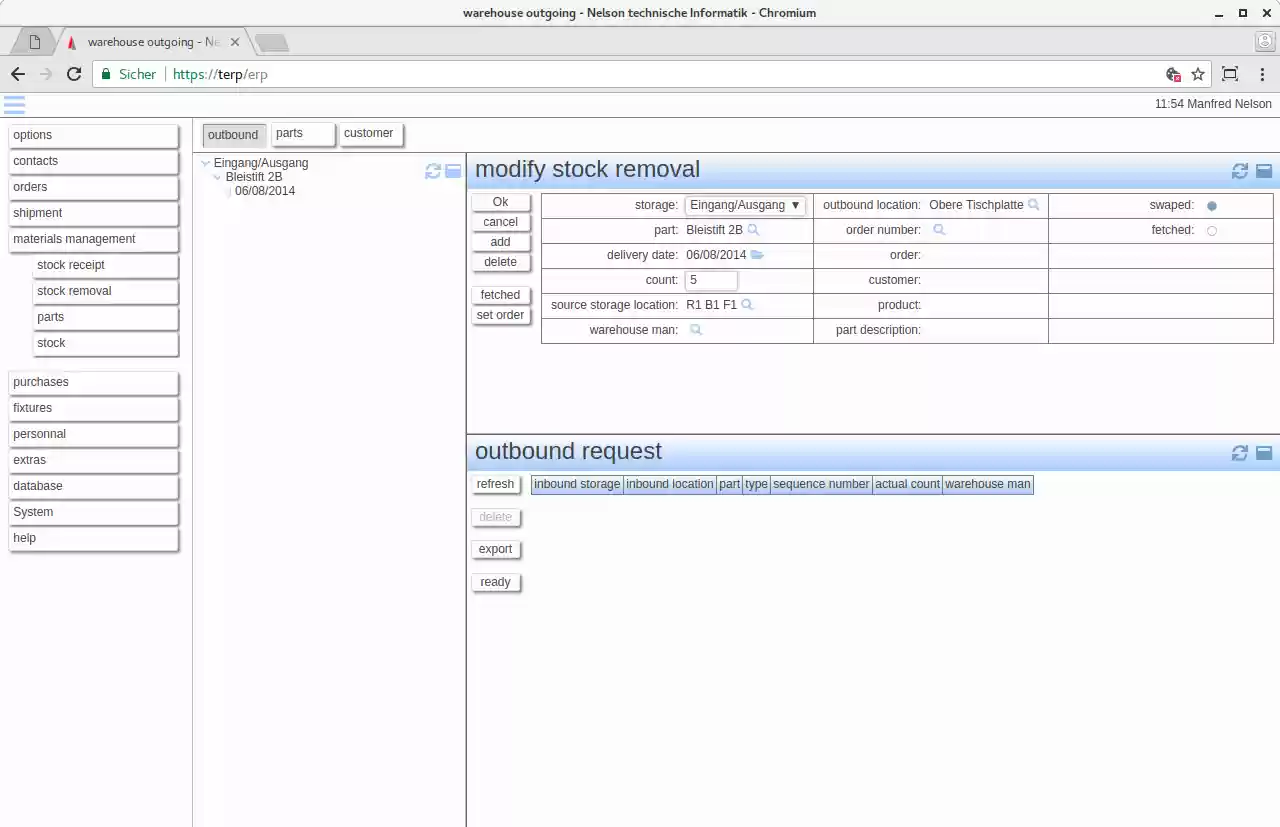1280x827 pixels.
Task: Collapse the Bleistift 2B tree entry
Action: click(217, 177)
